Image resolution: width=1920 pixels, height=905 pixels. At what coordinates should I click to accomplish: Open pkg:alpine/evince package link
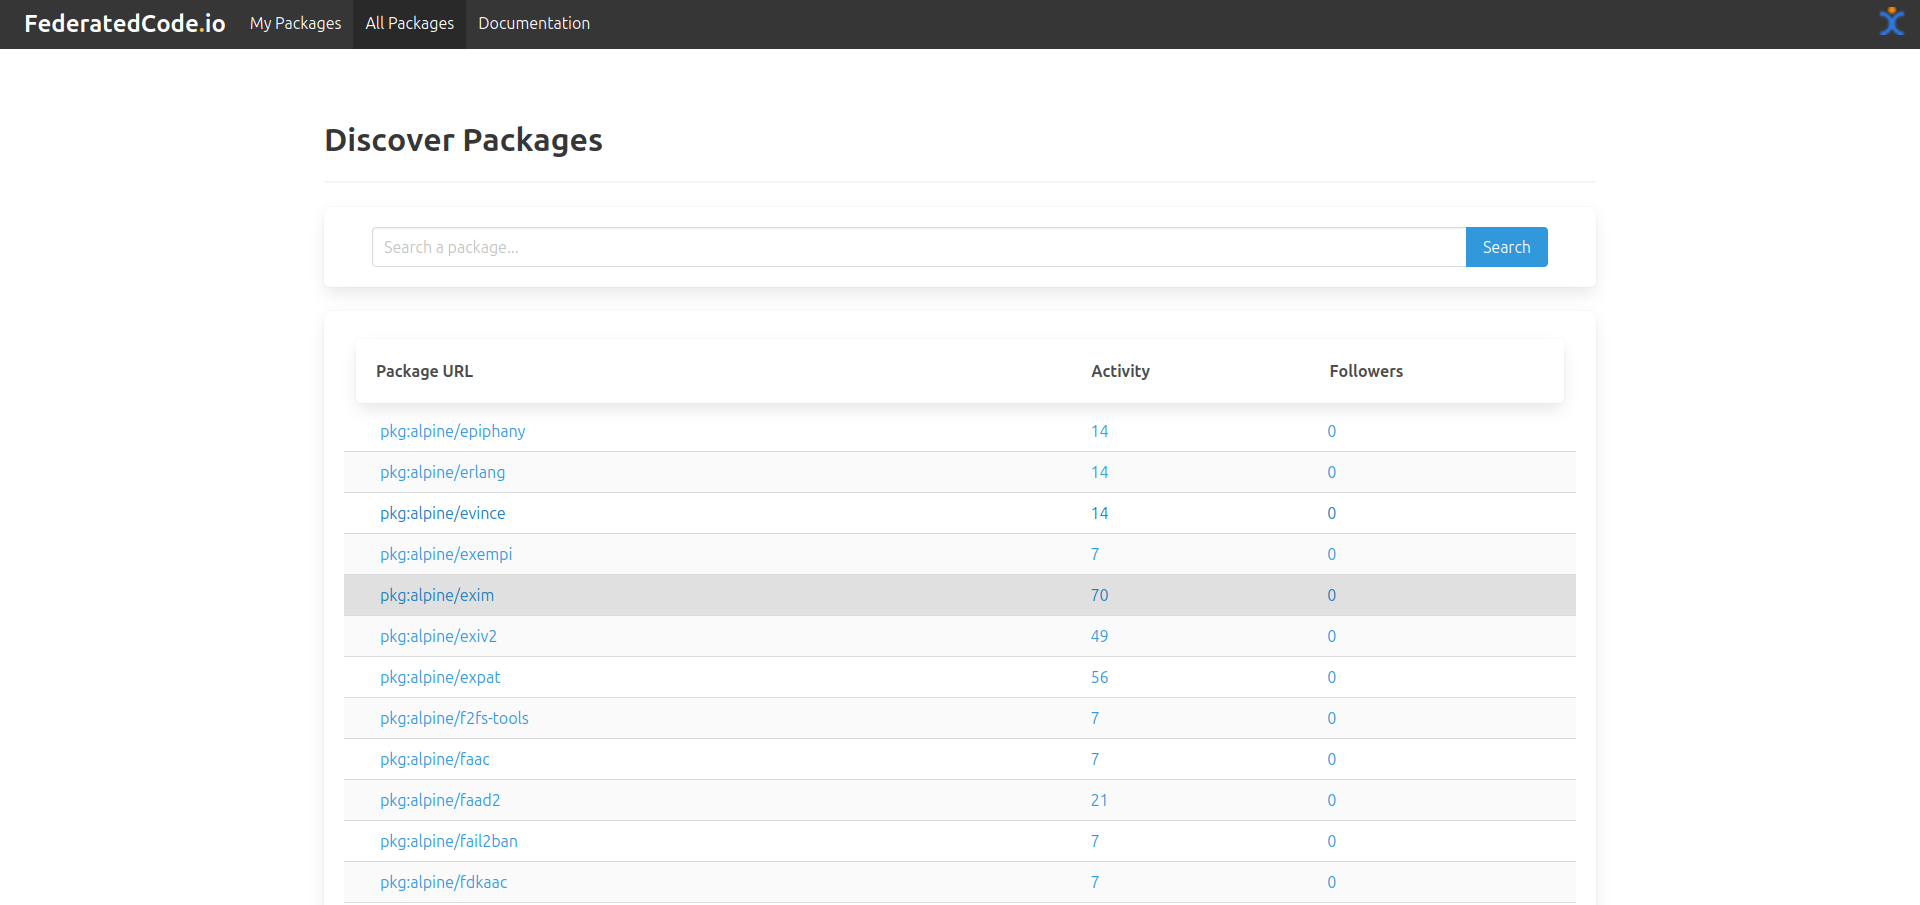click(442, 513)
